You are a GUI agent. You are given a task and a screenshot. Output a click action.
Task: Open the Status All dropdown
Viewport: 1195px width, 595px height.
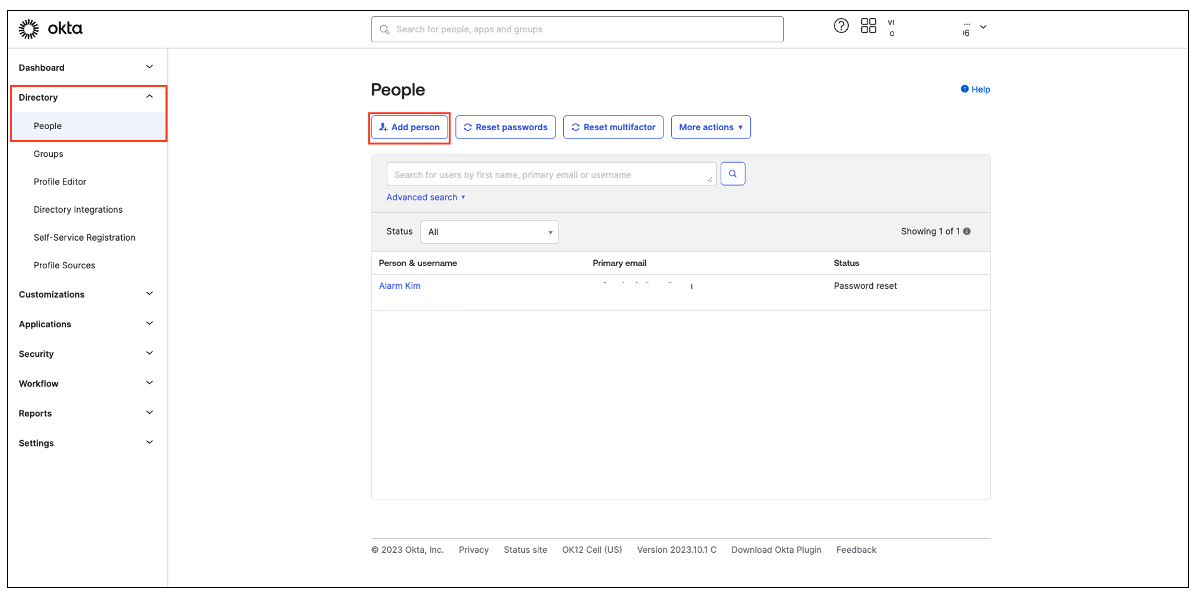click(489, 232)
